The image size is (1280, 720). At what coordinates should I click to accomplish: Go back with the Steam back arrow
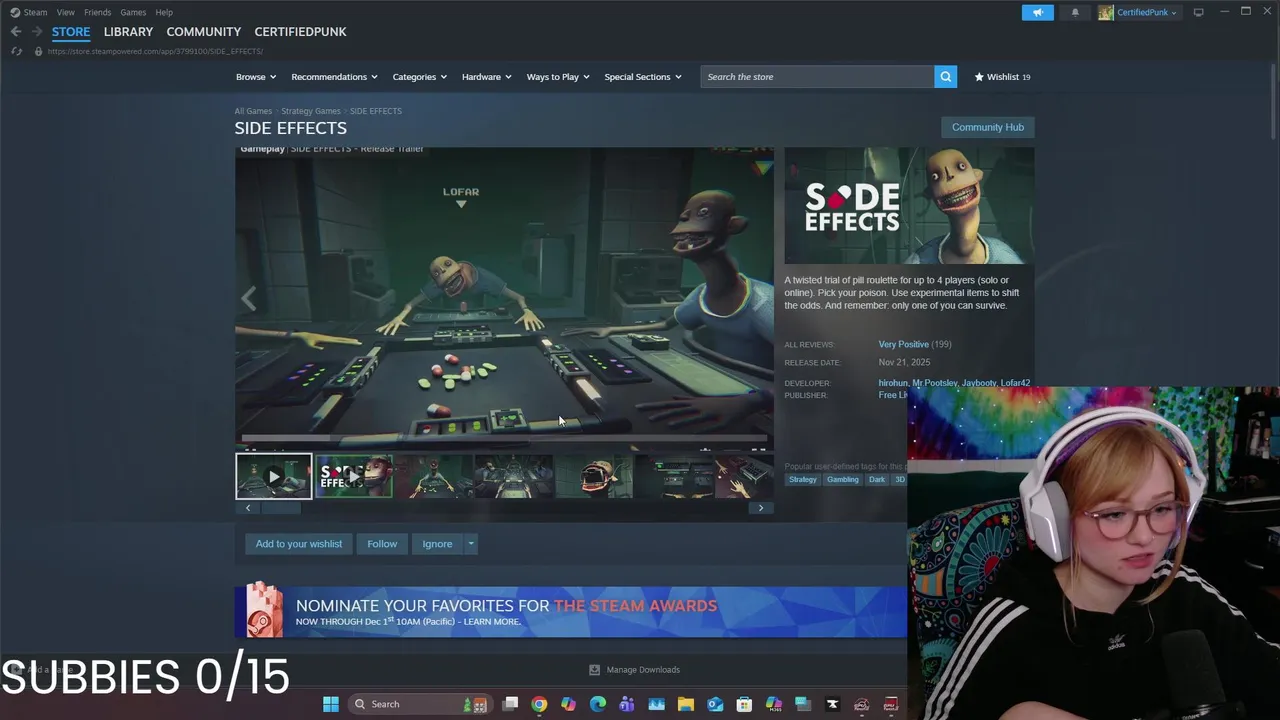coord(16,32)
